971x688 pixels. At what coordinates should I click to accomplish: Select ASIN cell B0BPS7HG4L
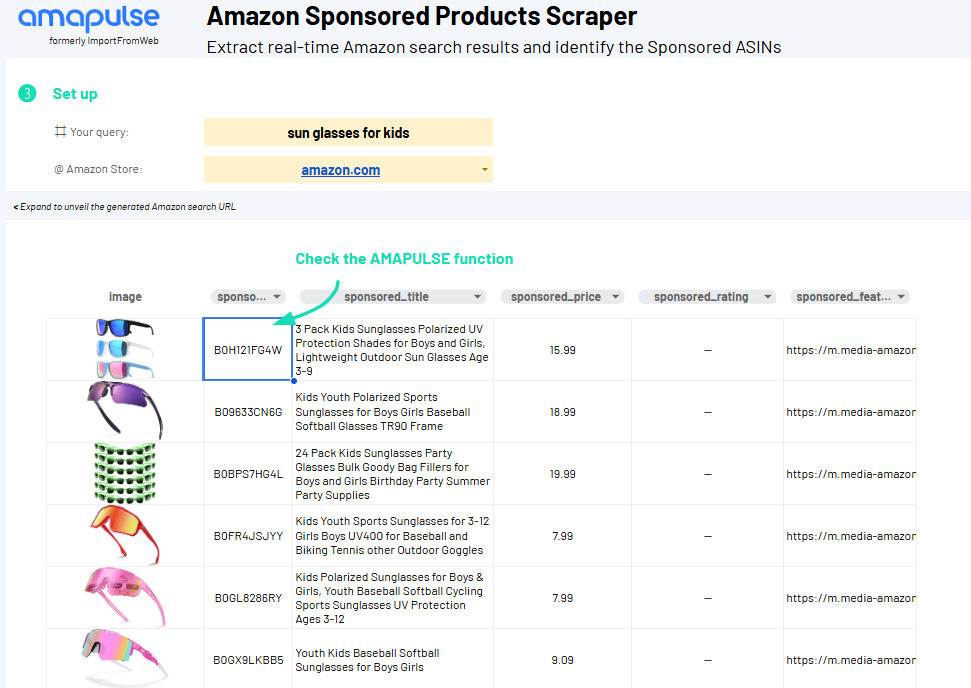(x=248, y=474)
